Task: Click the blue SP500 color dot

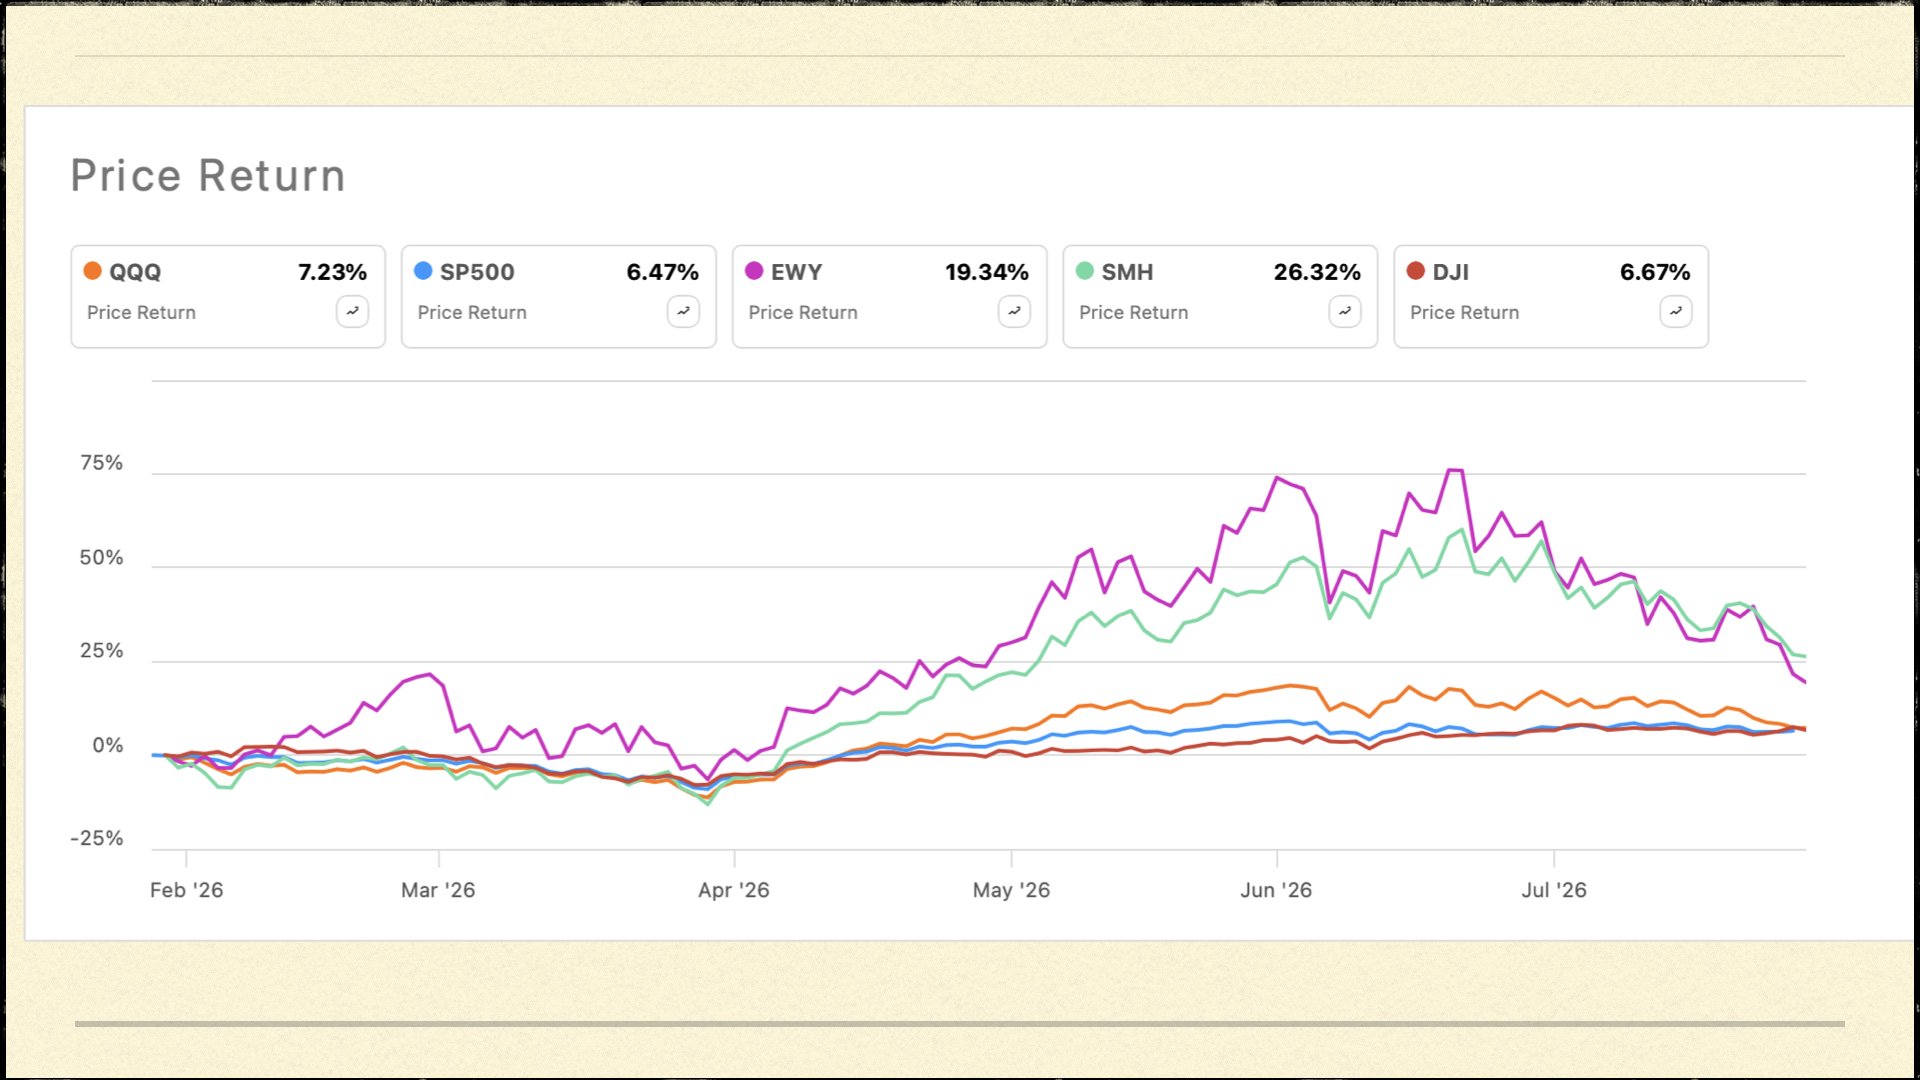Action: (x=423, y=271)
